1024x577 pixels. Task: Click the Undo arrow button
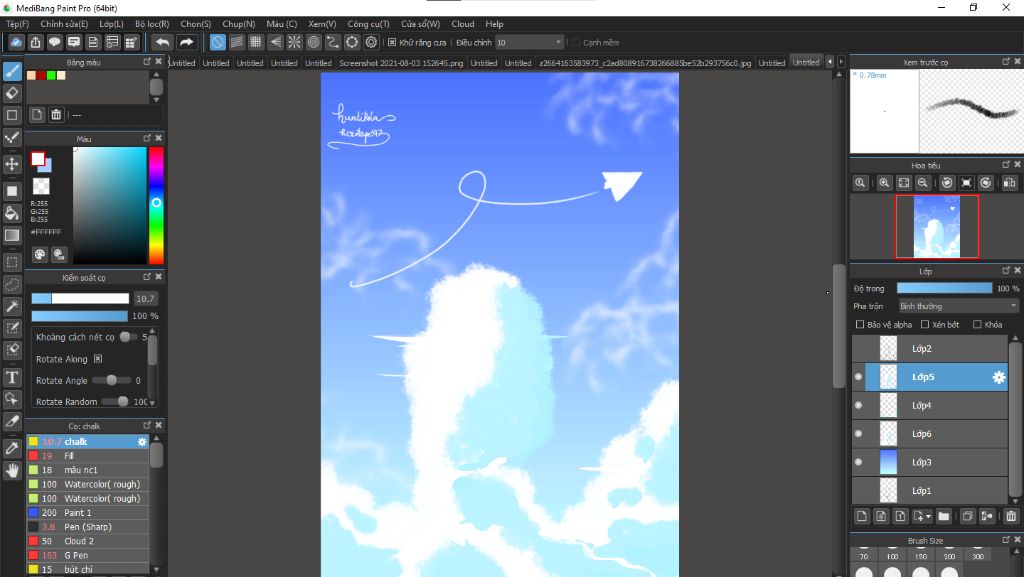tap(162, 42)
